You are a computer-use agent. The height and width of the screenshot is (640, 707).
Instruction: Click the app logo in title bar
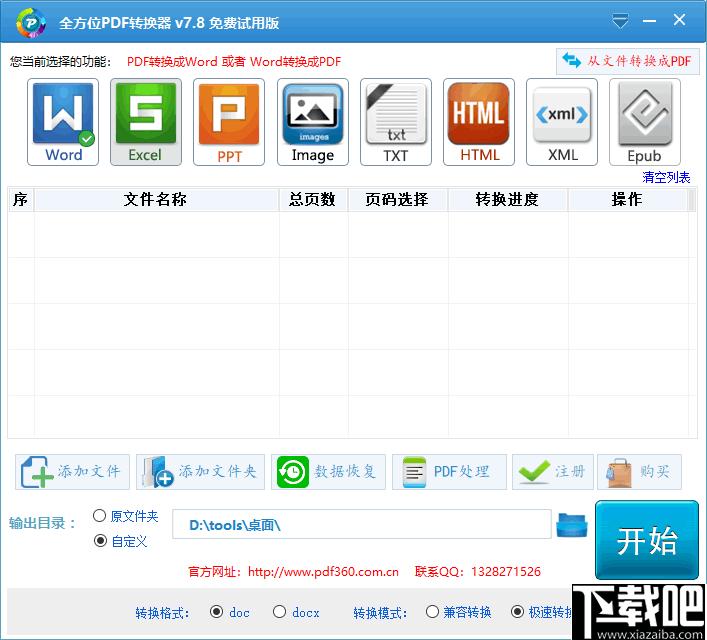31,23
